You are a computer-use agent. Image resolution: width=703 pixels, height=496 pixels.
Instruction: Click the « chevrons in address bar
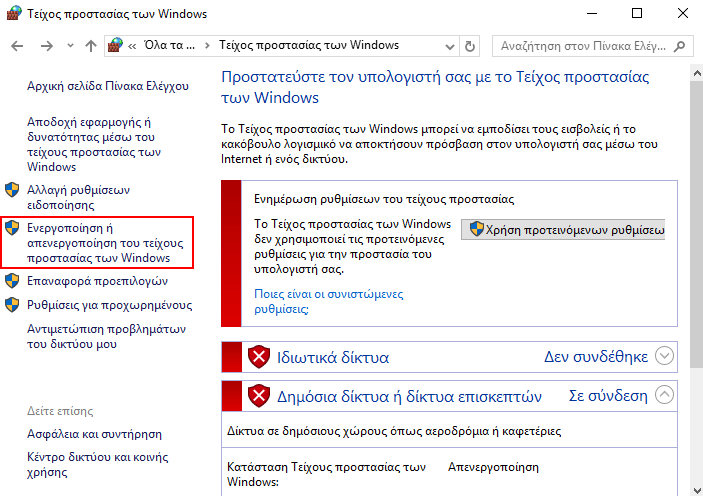click(132, 46)
